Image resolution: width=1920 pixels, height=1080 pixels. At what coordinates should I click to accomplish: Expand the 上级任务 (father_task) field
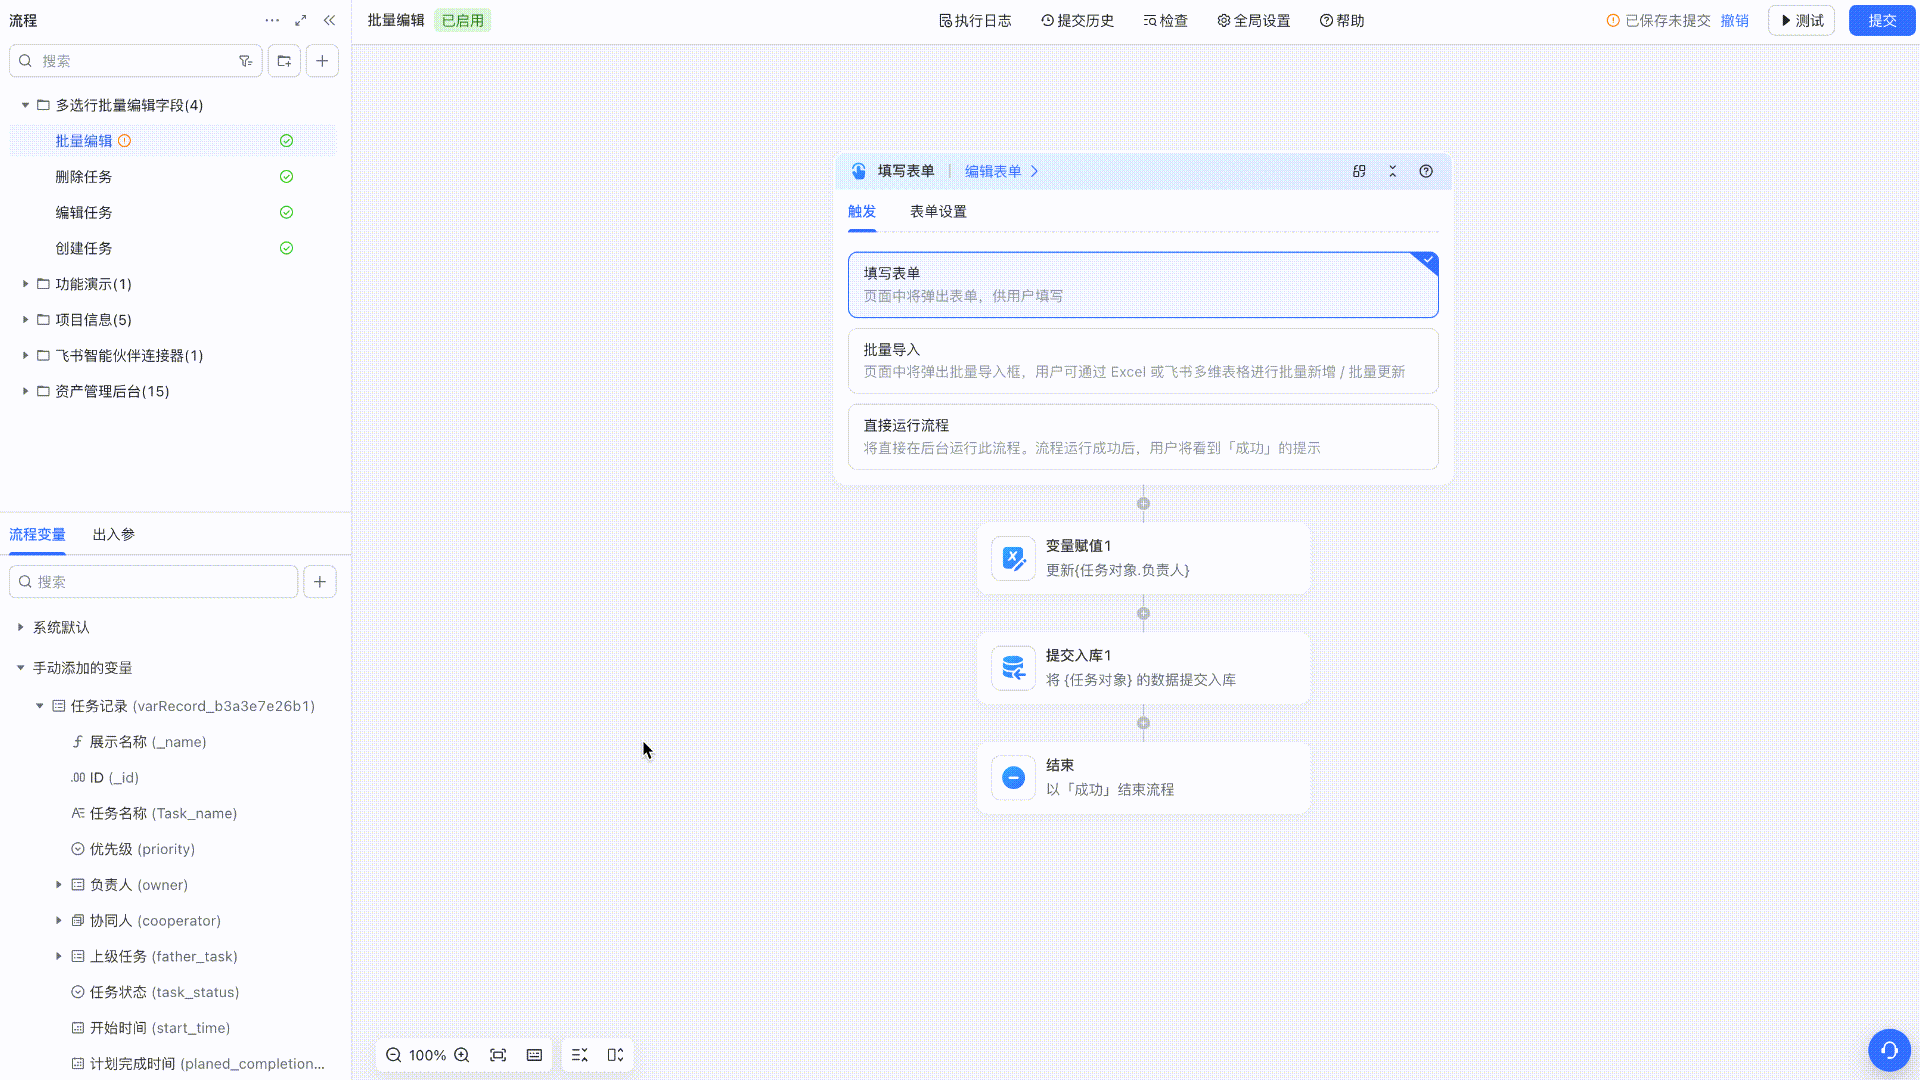pyautogui.click(x=58, y=957)
